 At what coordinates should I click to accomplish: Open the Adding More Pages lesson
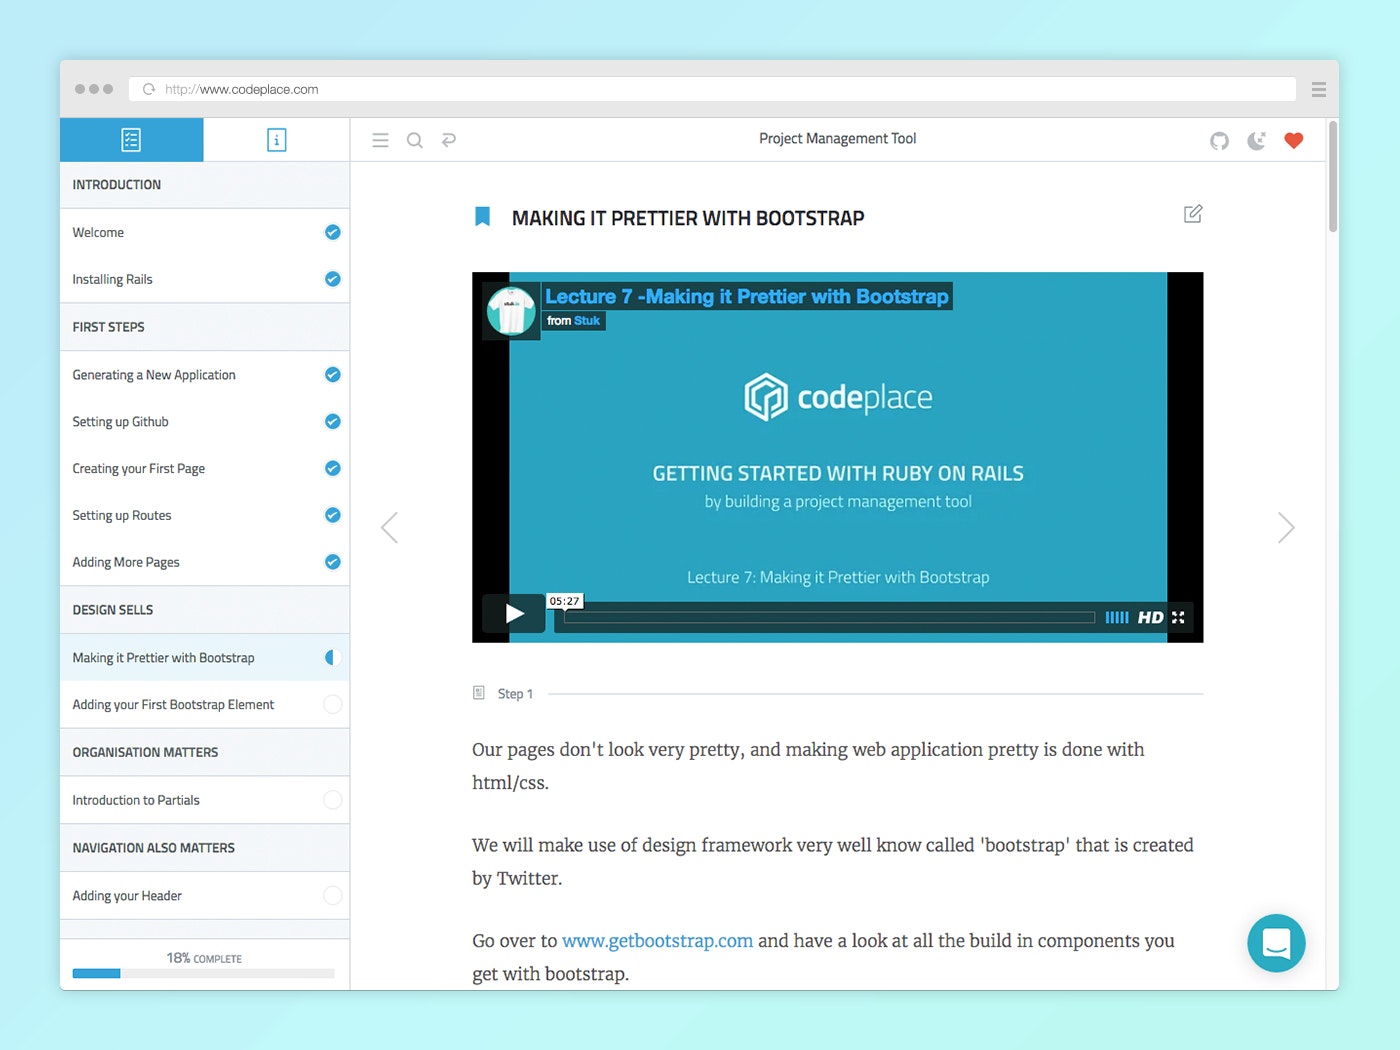205,562
